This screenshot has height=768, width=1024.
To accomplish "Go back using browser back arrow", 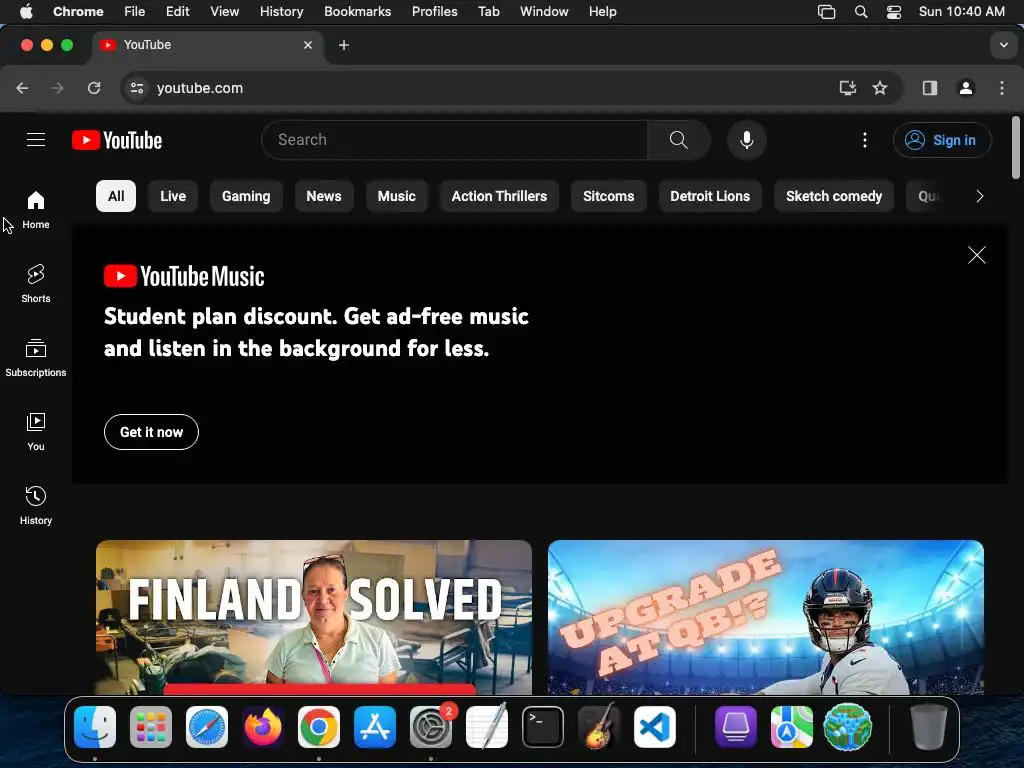I will coord(22,88).
